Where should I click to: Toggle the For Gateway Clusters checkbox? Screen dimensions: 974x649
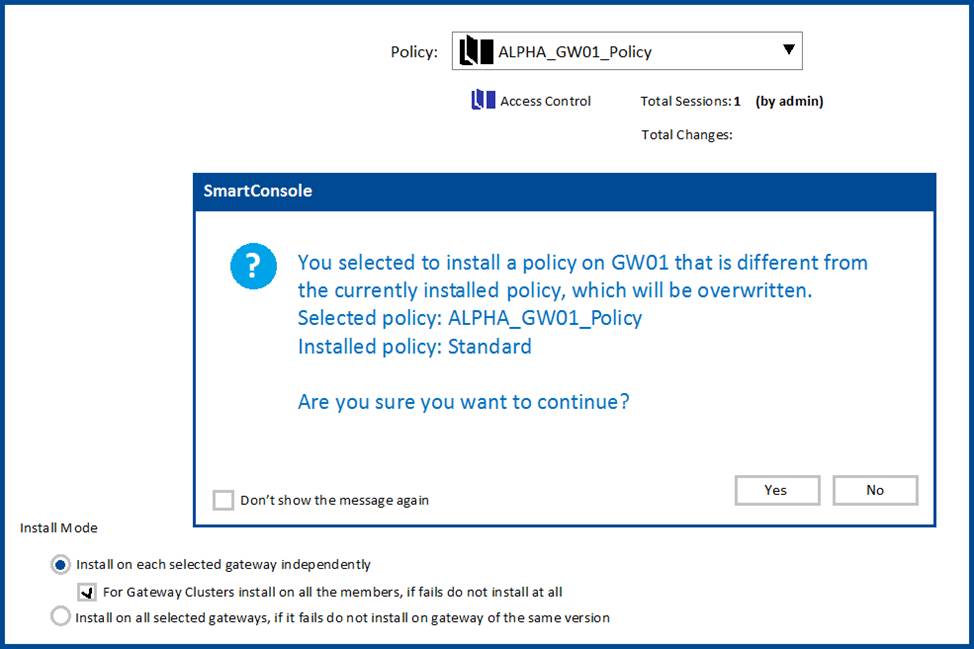point(87,592)
